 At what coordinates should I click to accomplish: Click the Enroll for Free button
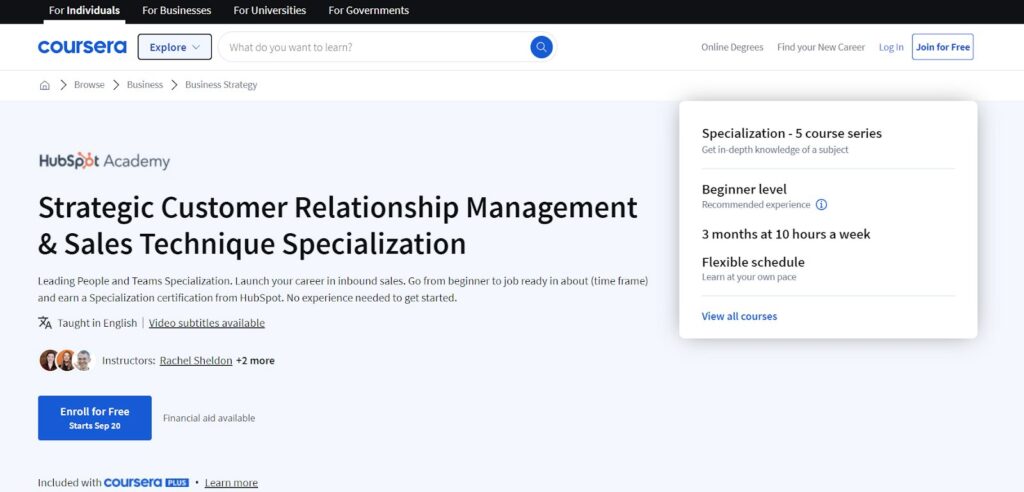[x=95, y=418]
